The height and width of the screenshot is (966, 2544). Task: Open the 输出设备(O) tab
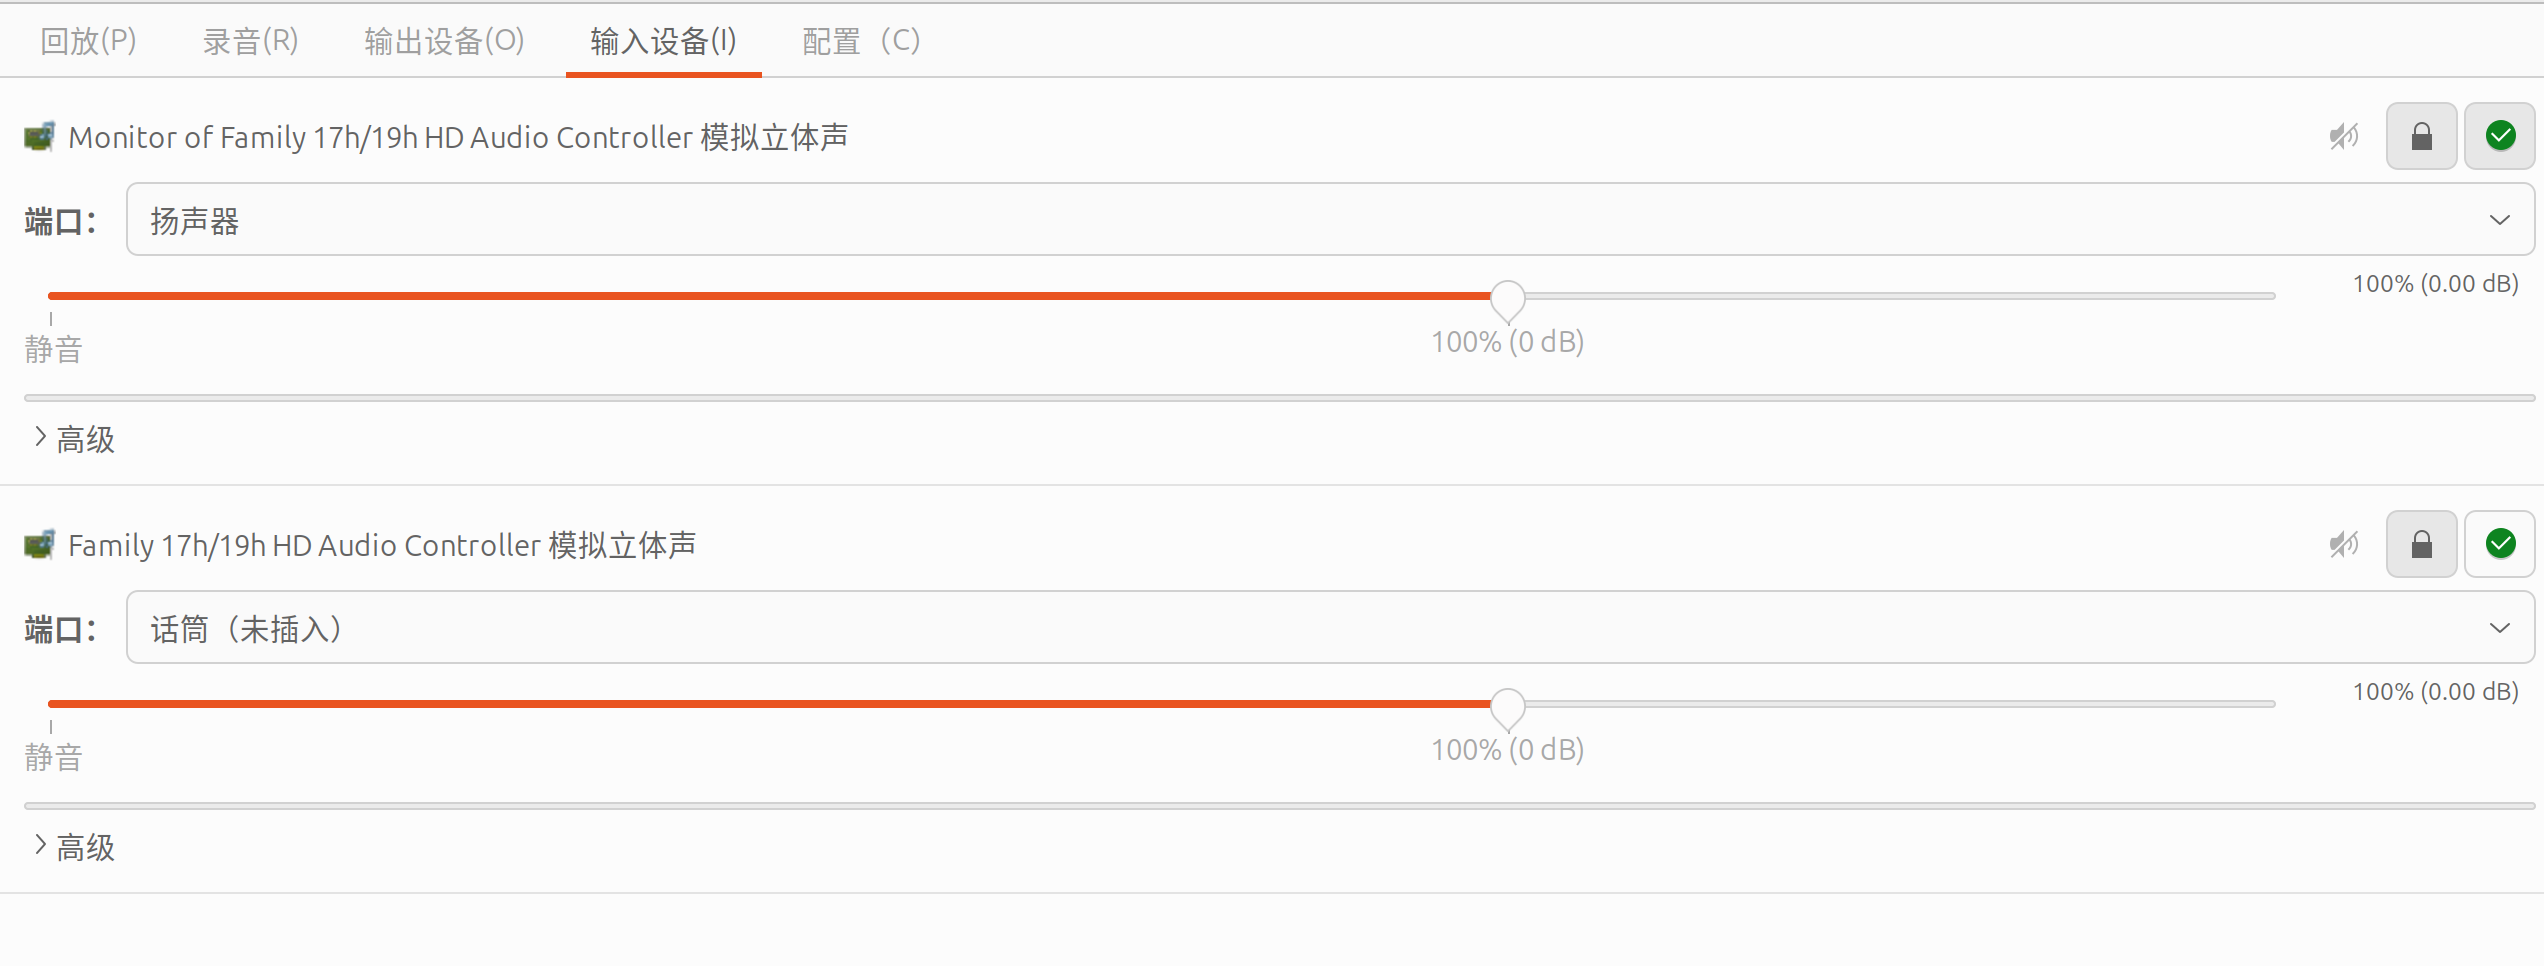[x=444, y=41]
